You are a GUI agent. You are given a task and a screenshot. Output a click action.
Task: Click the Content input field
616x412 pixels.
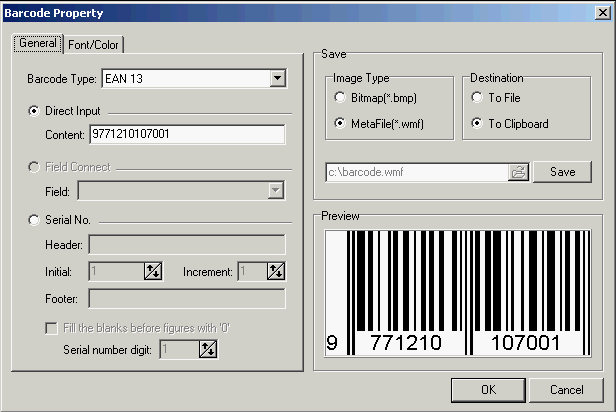[187, 134]
